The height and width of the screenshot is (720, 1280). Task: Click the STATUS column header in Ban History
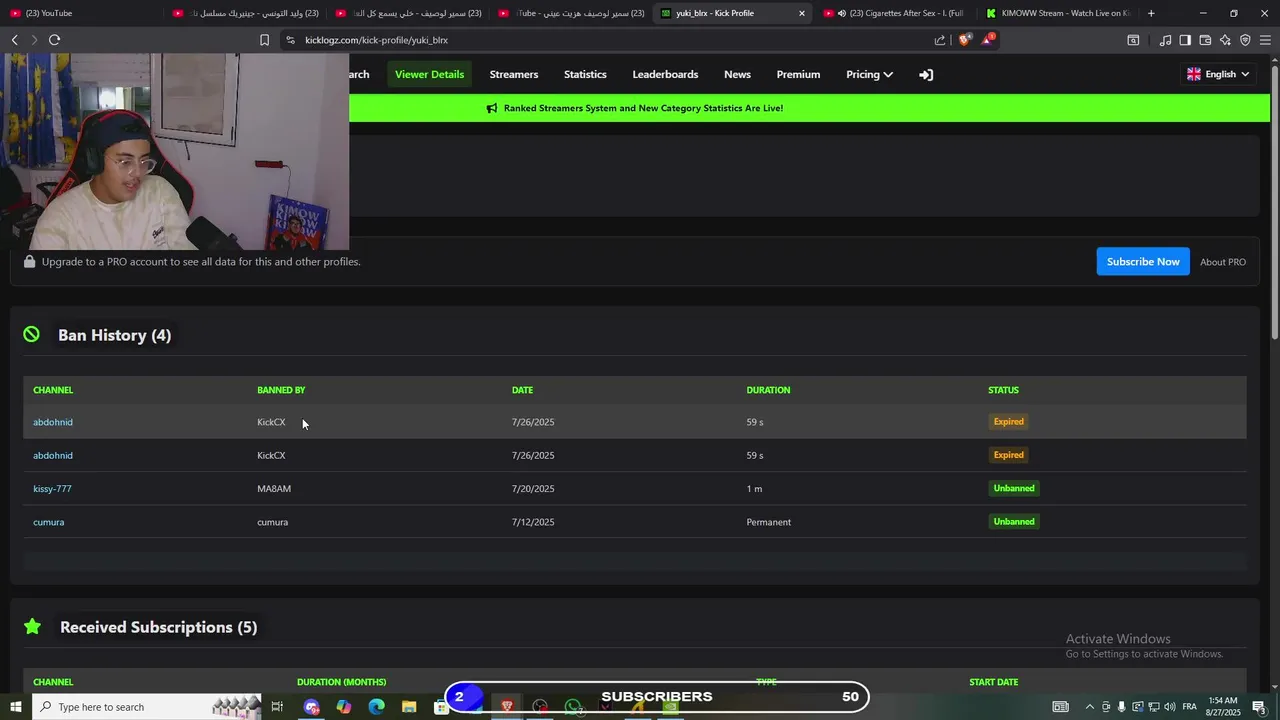tap(1003, 390)
